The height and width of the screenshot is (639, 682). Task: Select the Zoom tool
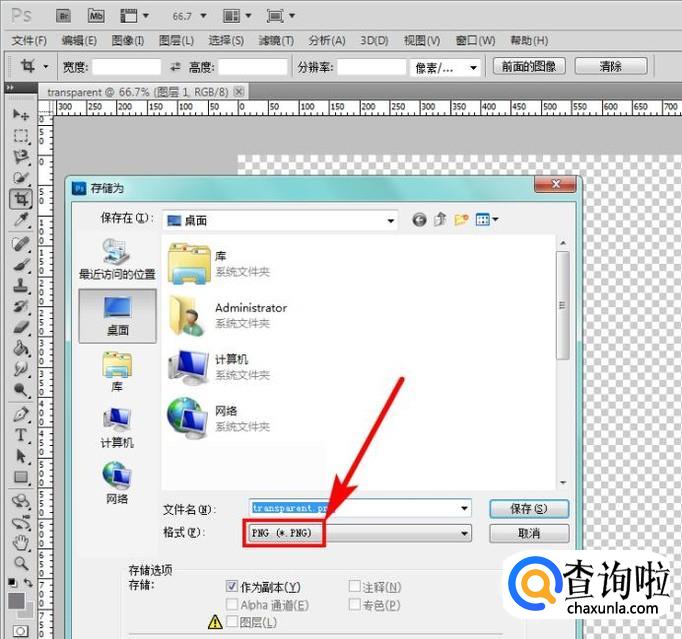click(x=20, y=564)
